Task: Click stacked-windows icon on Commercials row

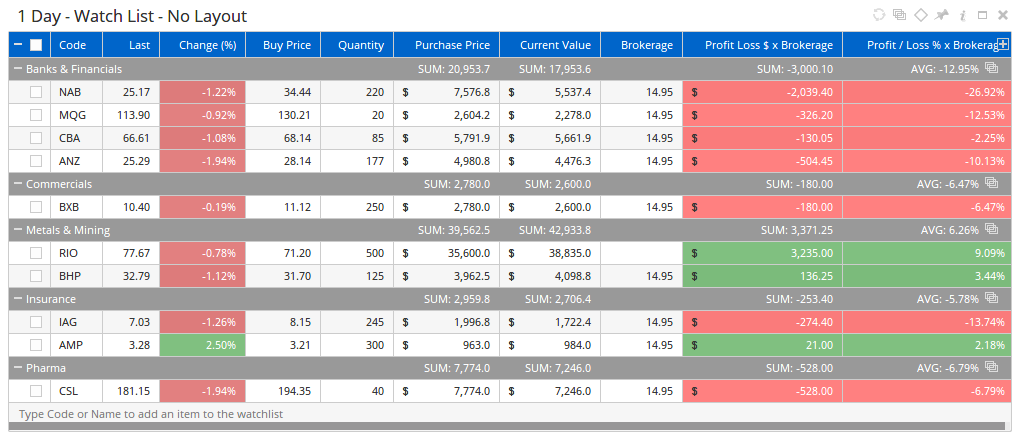Action: 991,183
